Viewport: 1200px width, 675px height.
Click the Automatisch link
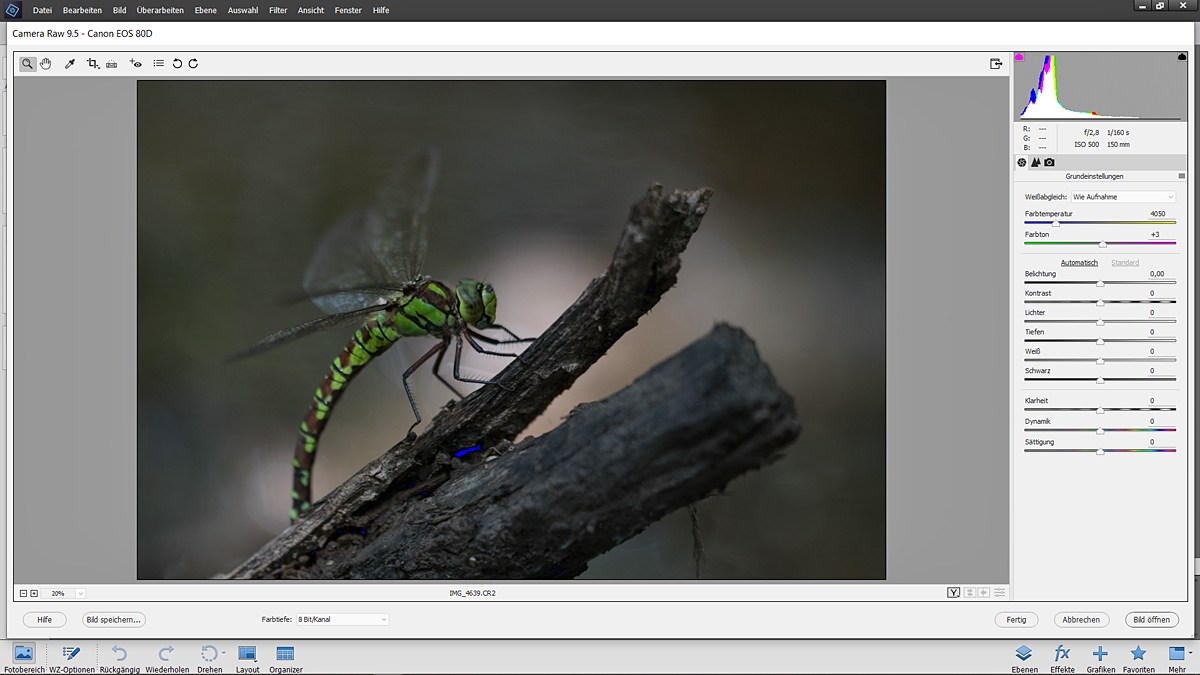pos(1079,263)
